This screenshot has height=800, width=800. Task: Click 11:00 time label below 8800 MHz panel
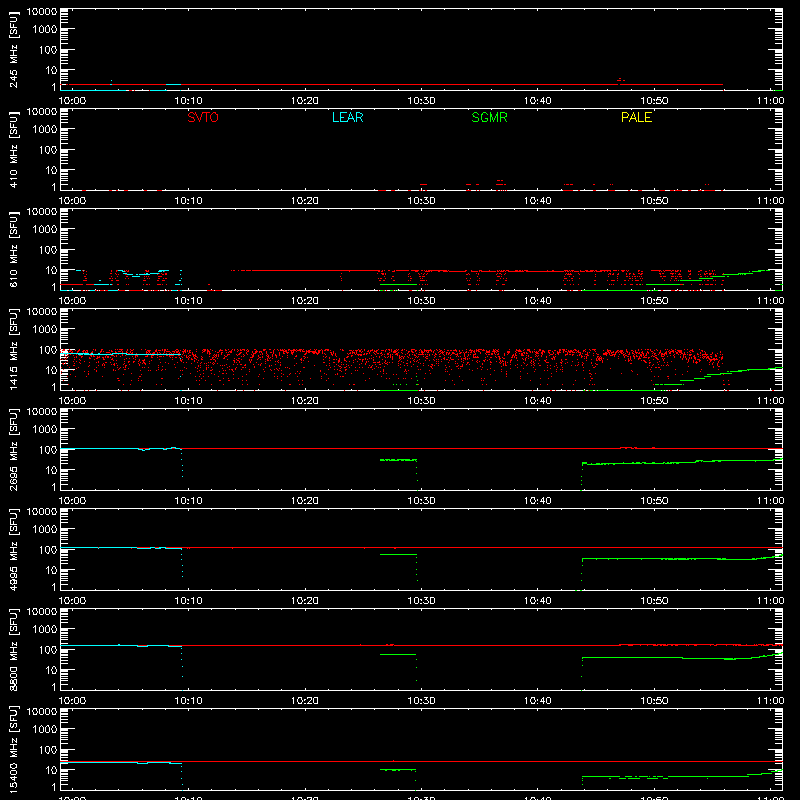pyautogui.click(x=770, y=701)
